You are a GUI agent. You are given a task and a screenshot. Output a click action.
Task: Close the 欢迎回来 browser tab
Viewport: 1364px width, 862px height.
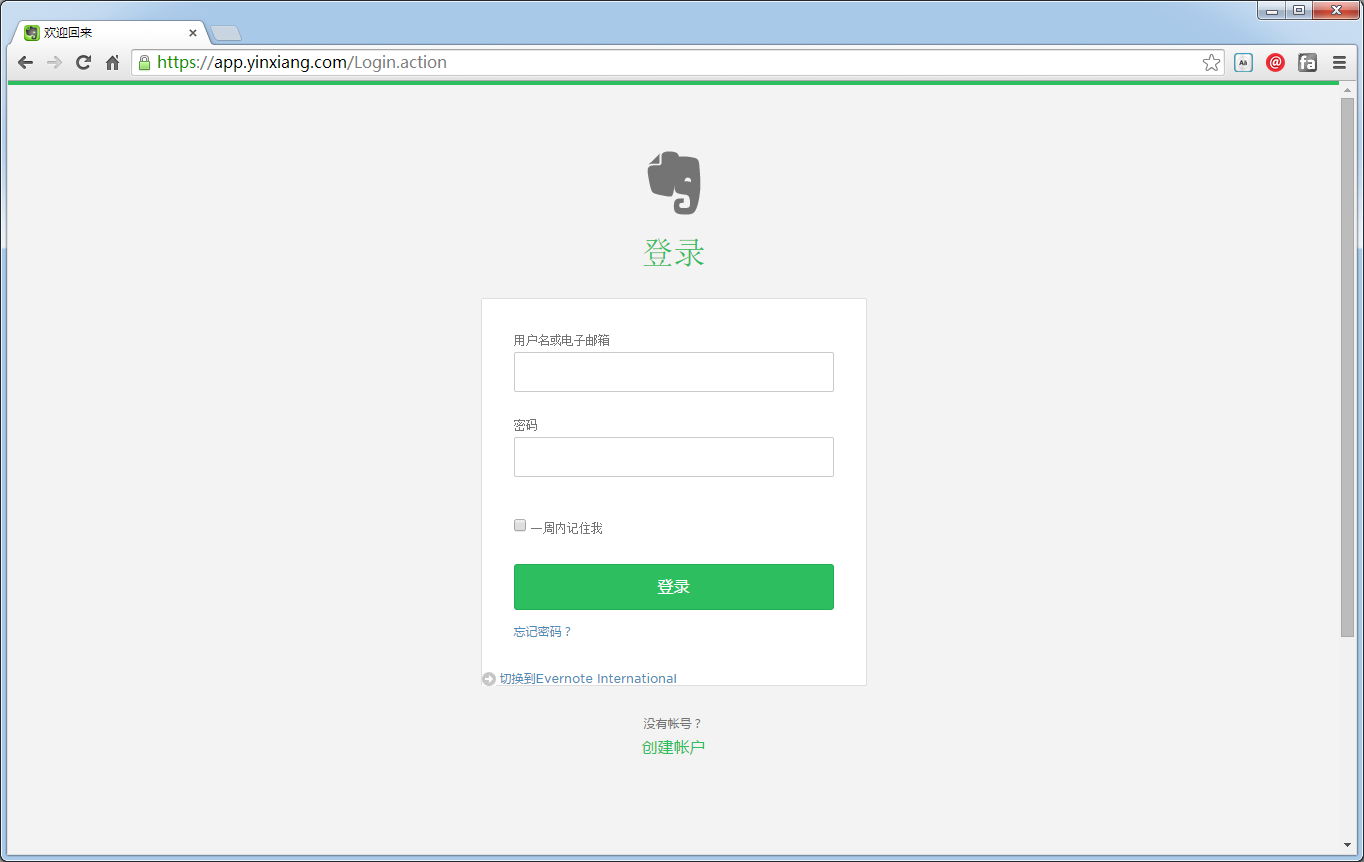(193, 33)
